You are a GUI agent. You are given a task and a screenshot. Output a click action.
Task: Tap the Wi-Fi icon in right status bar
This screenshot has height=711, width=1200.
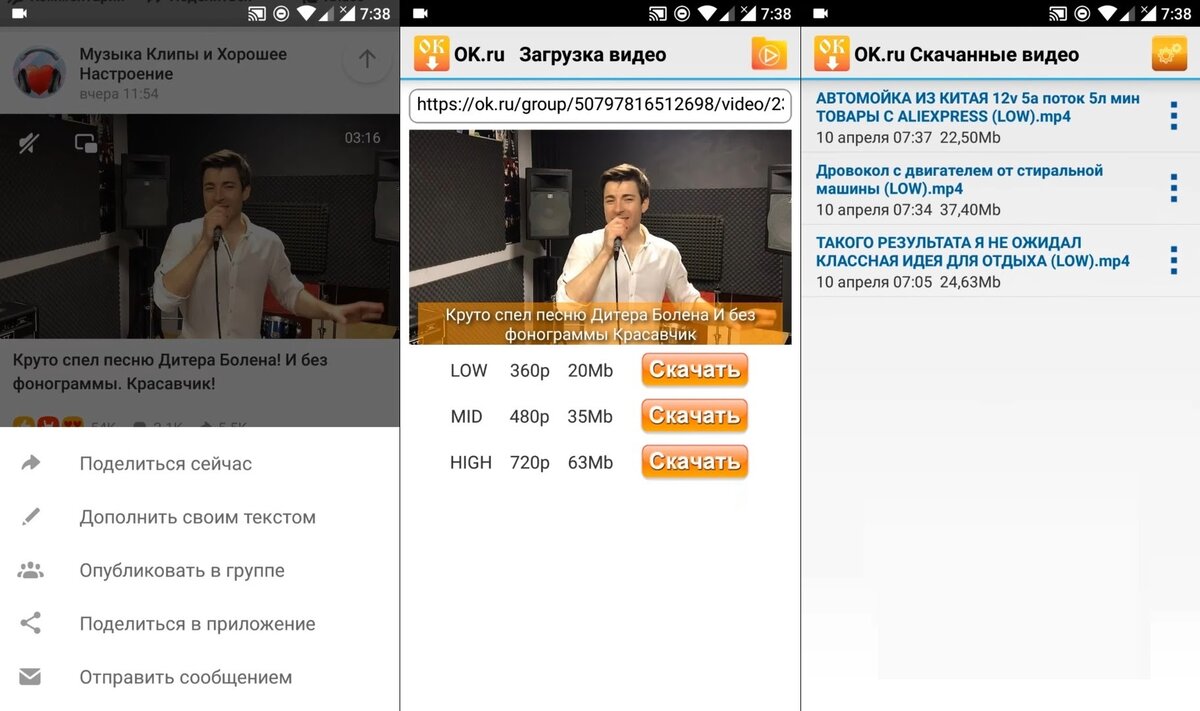[x=1108, y=14]
